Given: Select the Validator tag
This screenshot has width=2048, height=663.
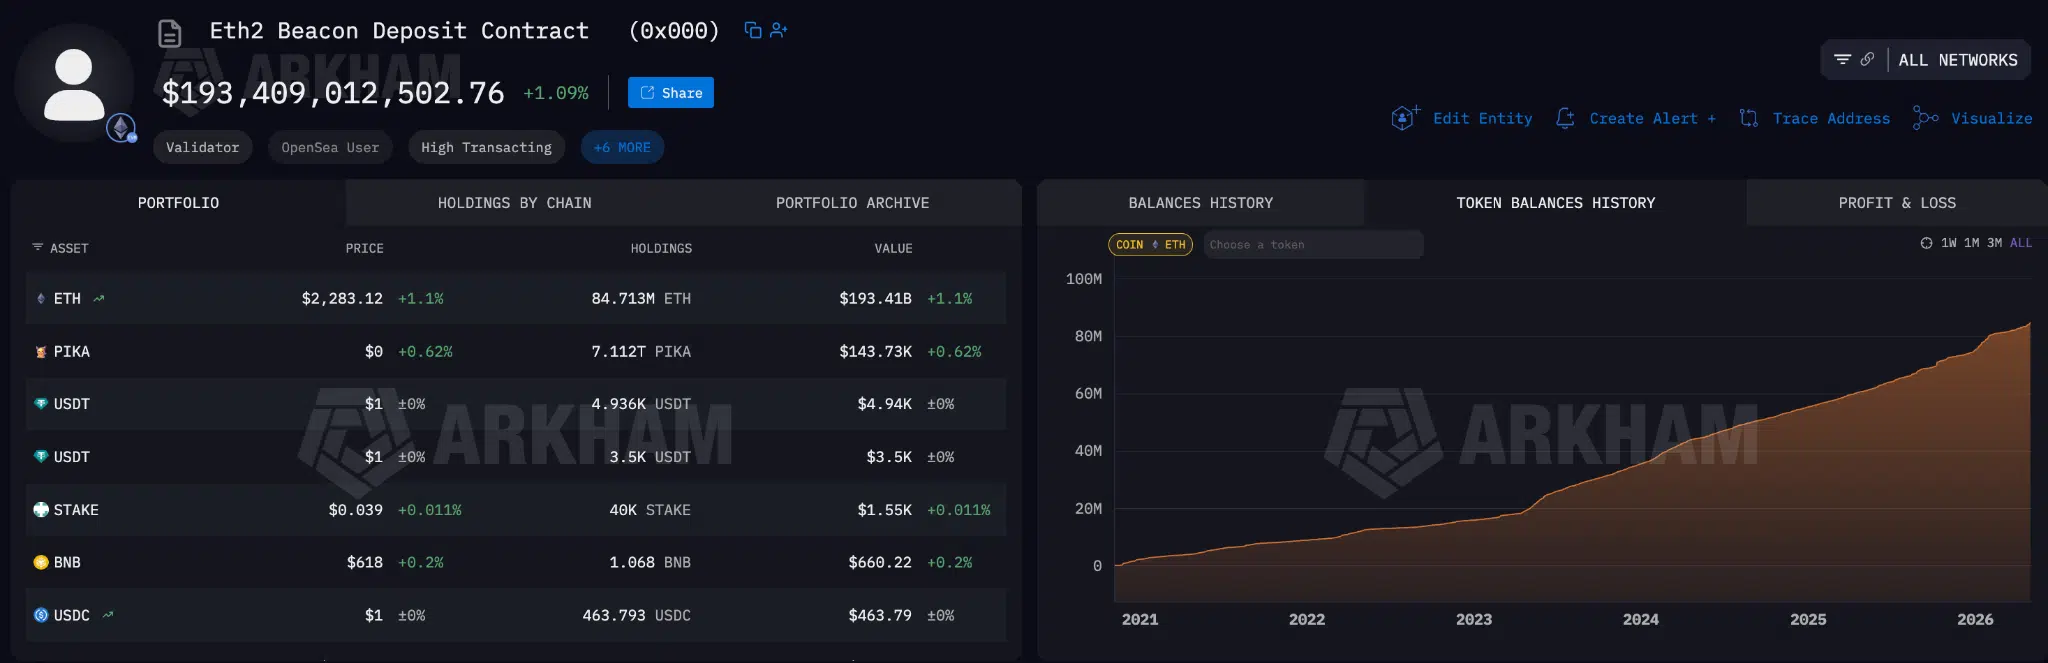Looking at the screenshot, I should coord(202,147).
